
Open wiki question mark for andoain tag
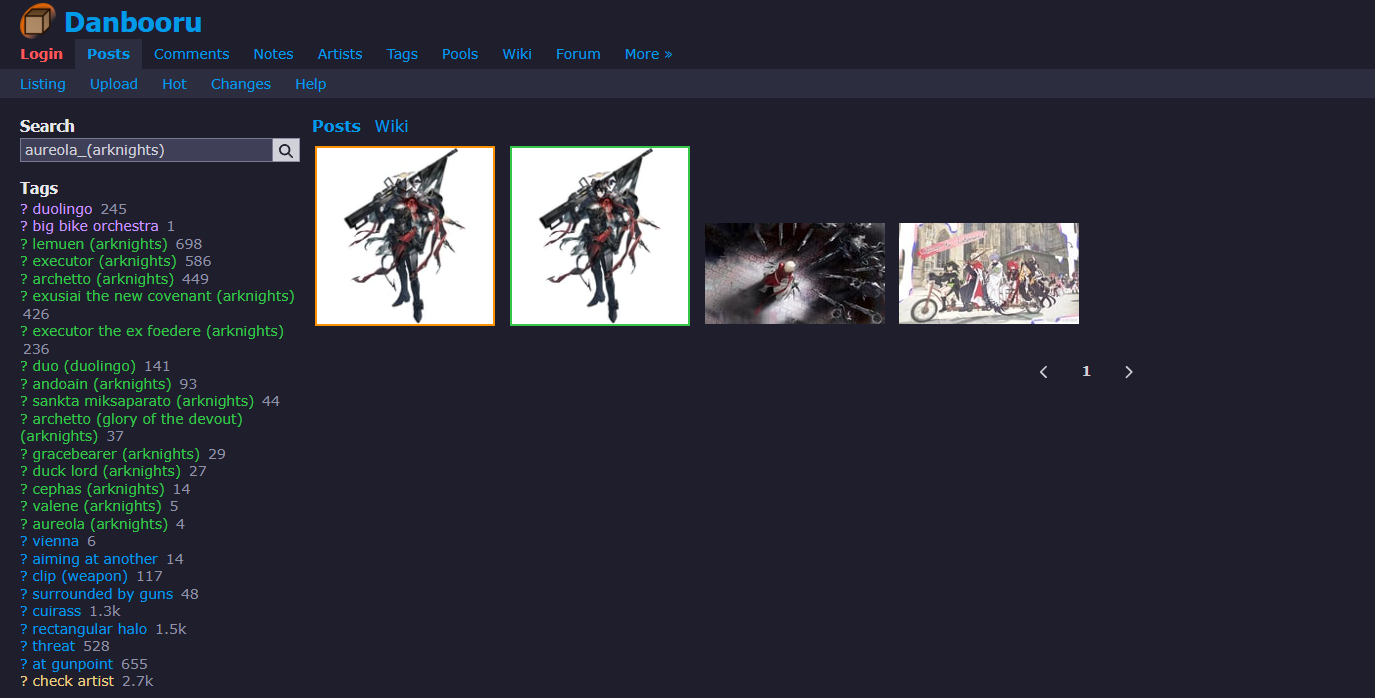pyautogui.click(x=24, y=384)
